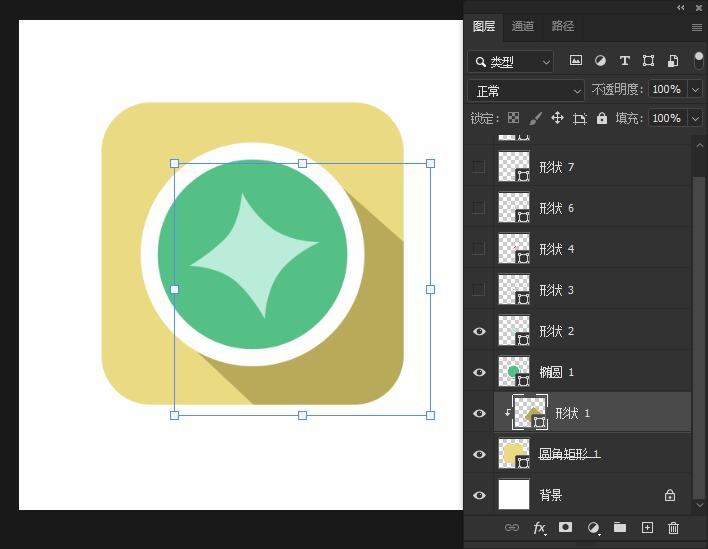Filter layers by text type

coord(624,60)
